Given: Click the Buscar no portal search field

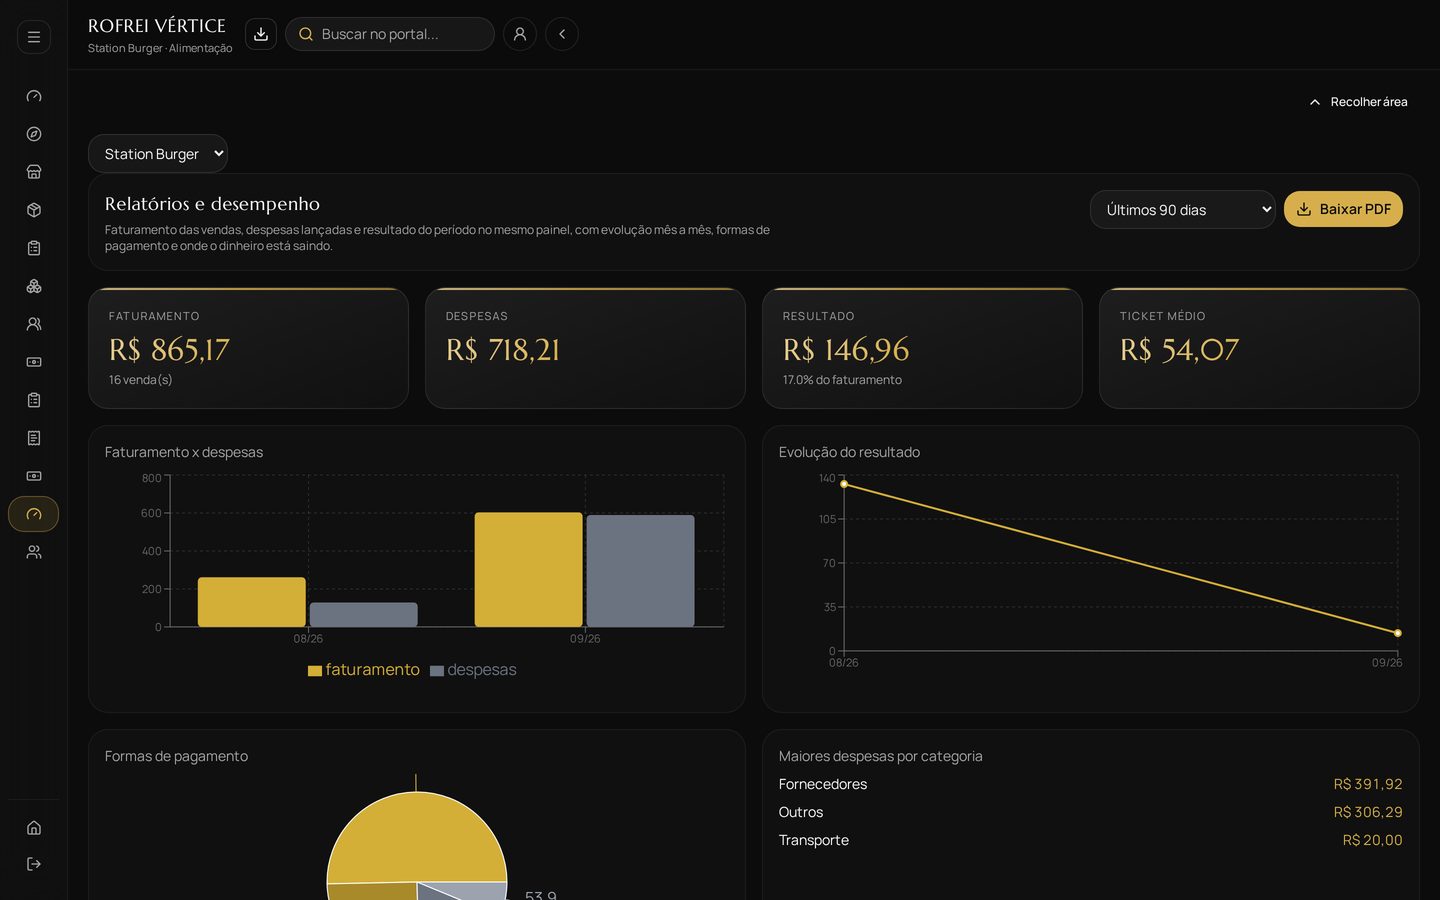Looking at the screenshot, I should tap(390, 34).
